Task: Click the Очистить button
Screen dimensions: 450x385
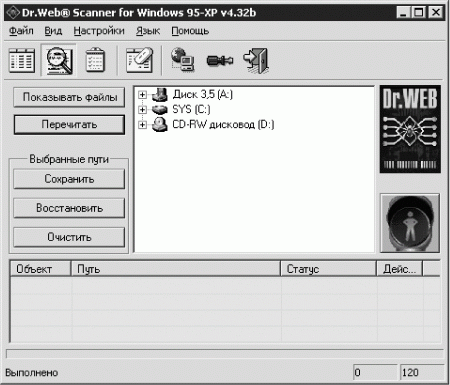Action: (69, 237)
